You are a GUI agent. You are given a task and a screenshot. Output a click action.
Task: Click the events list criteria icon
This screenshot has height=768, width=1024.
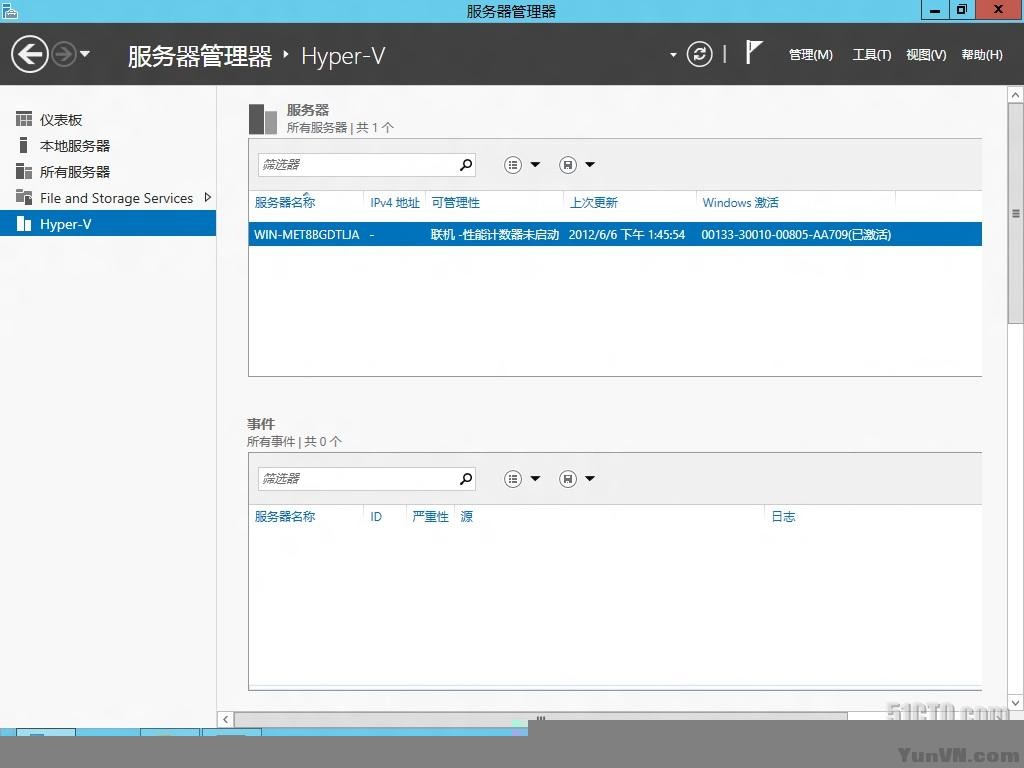click(x=513, y=479)
